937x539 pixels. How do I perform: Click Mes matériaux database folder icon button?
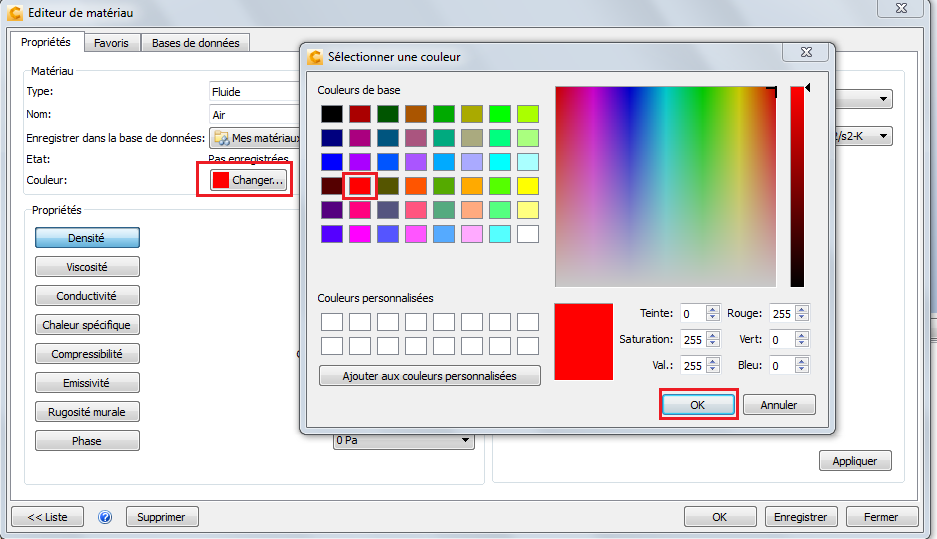pos(255,138)
